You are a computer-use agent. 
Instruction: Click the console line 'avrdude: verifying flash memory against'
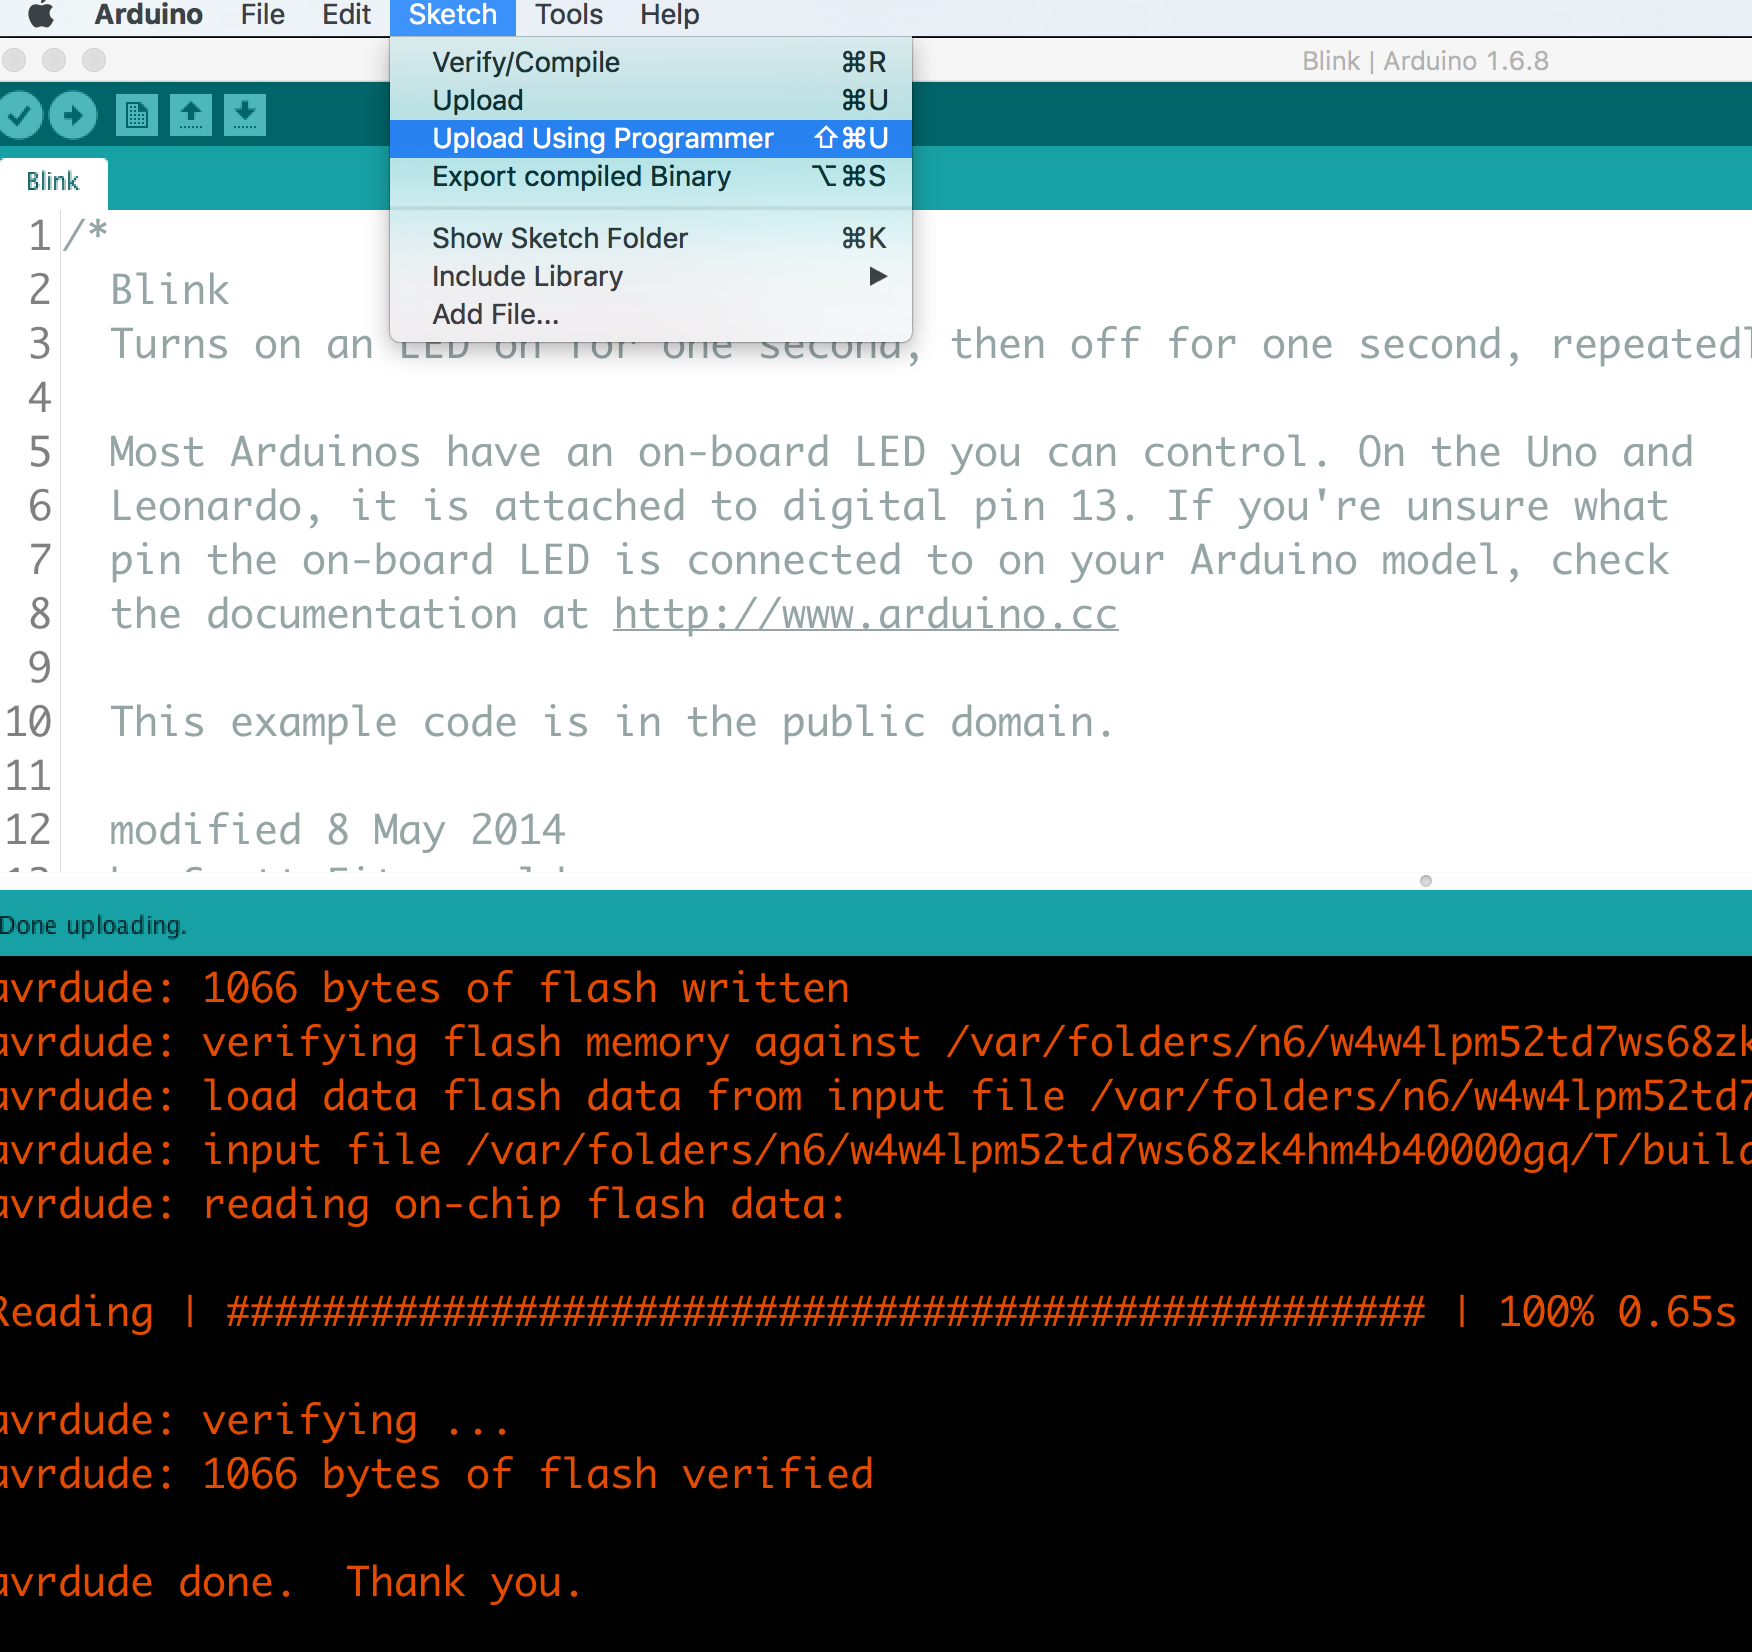pyautogui.click(x=876, y=1042)
